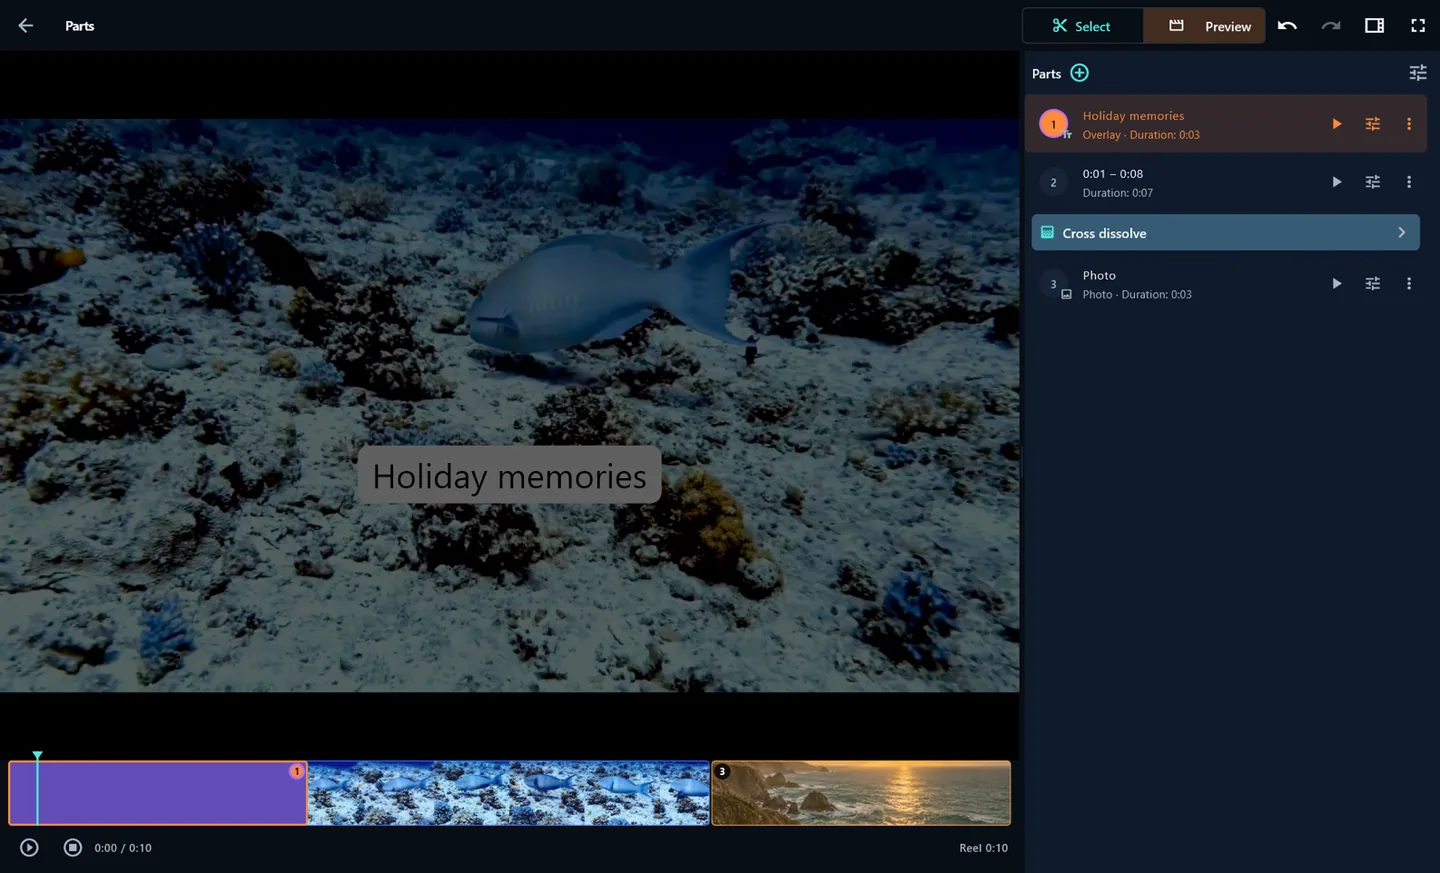
Task: Select part 2 row in list
Action: pos(1225,182)
